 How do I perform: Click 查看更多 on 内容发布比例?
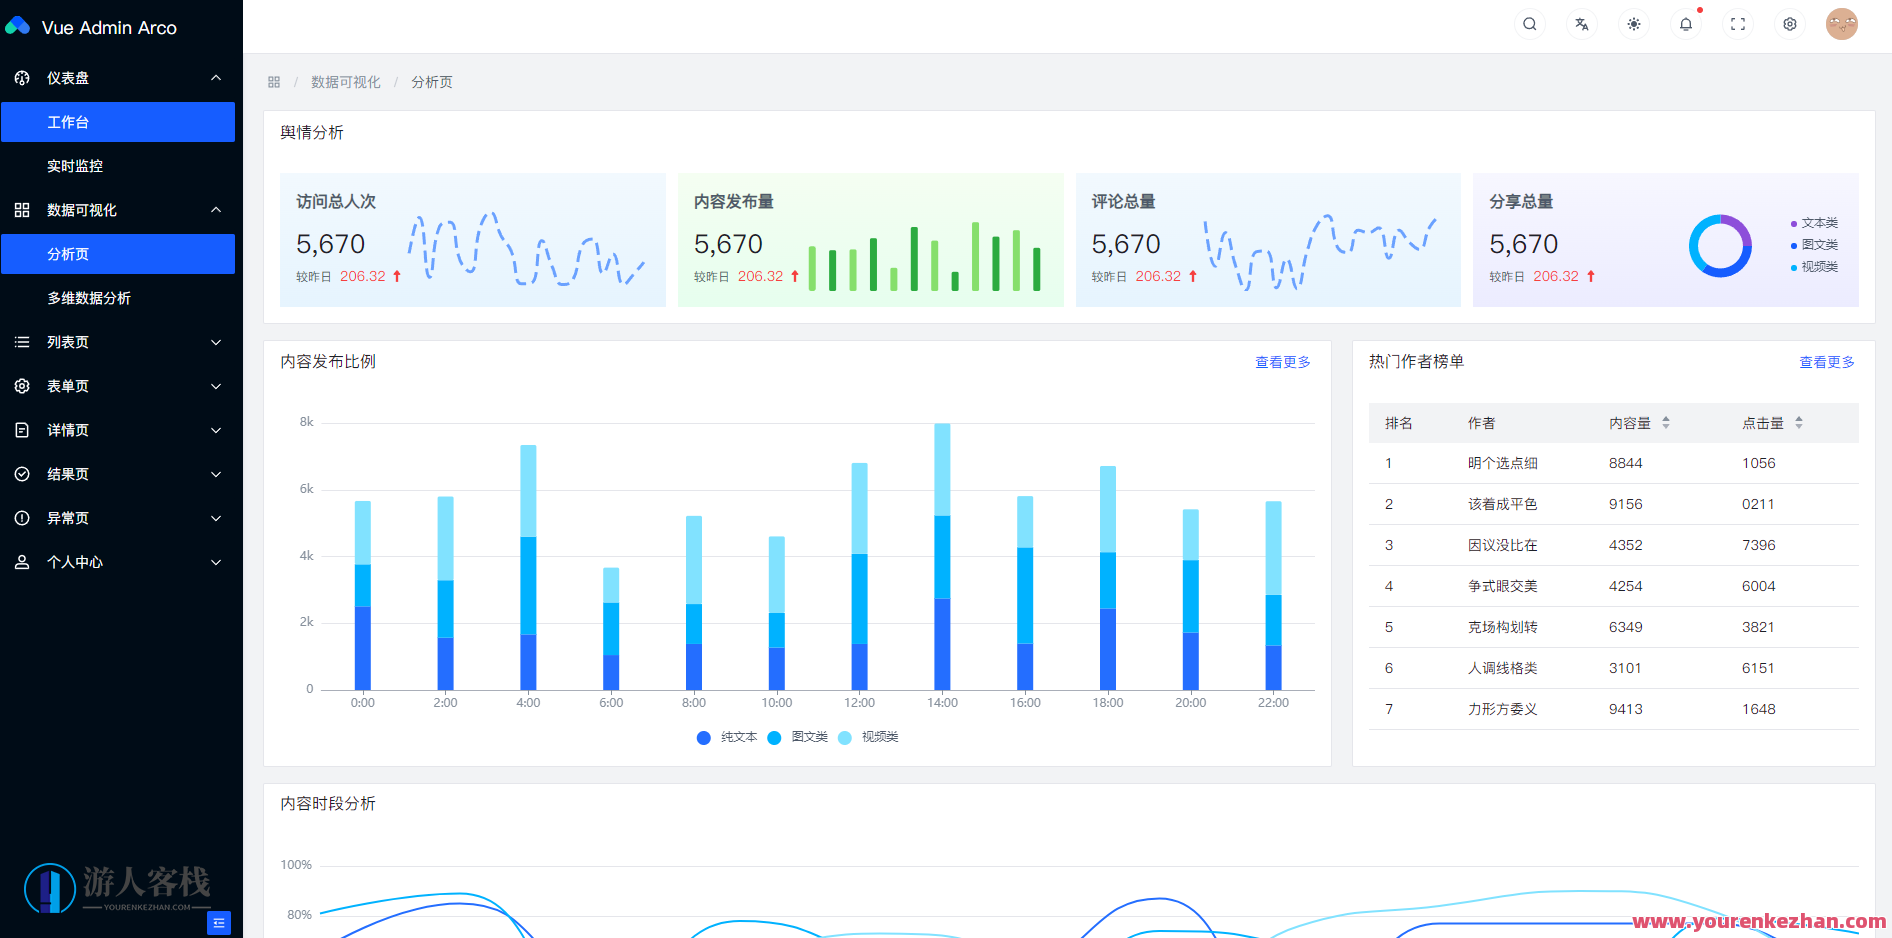1282,362
